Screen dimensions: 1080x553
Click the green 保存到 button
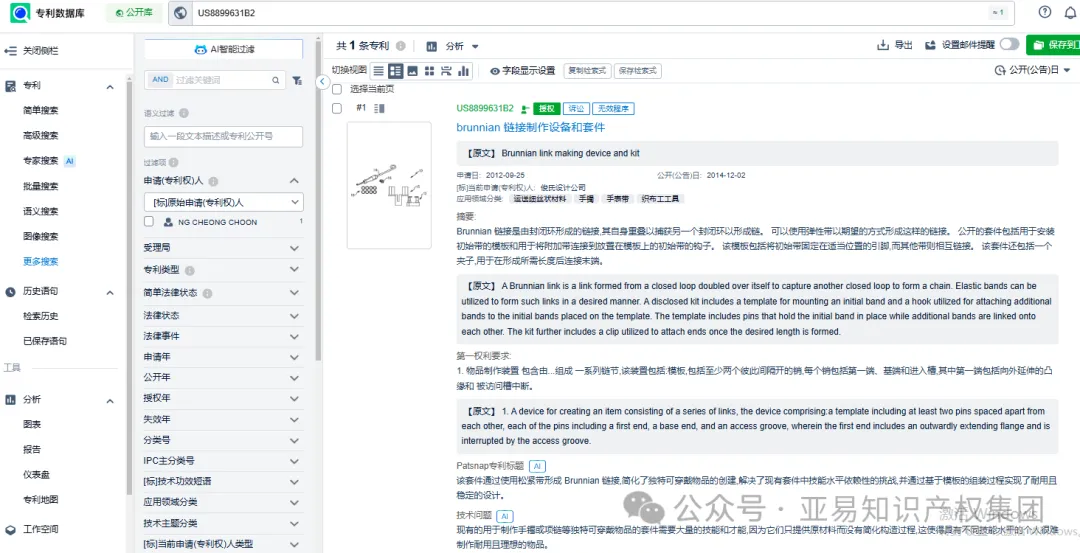(1052, 45)
